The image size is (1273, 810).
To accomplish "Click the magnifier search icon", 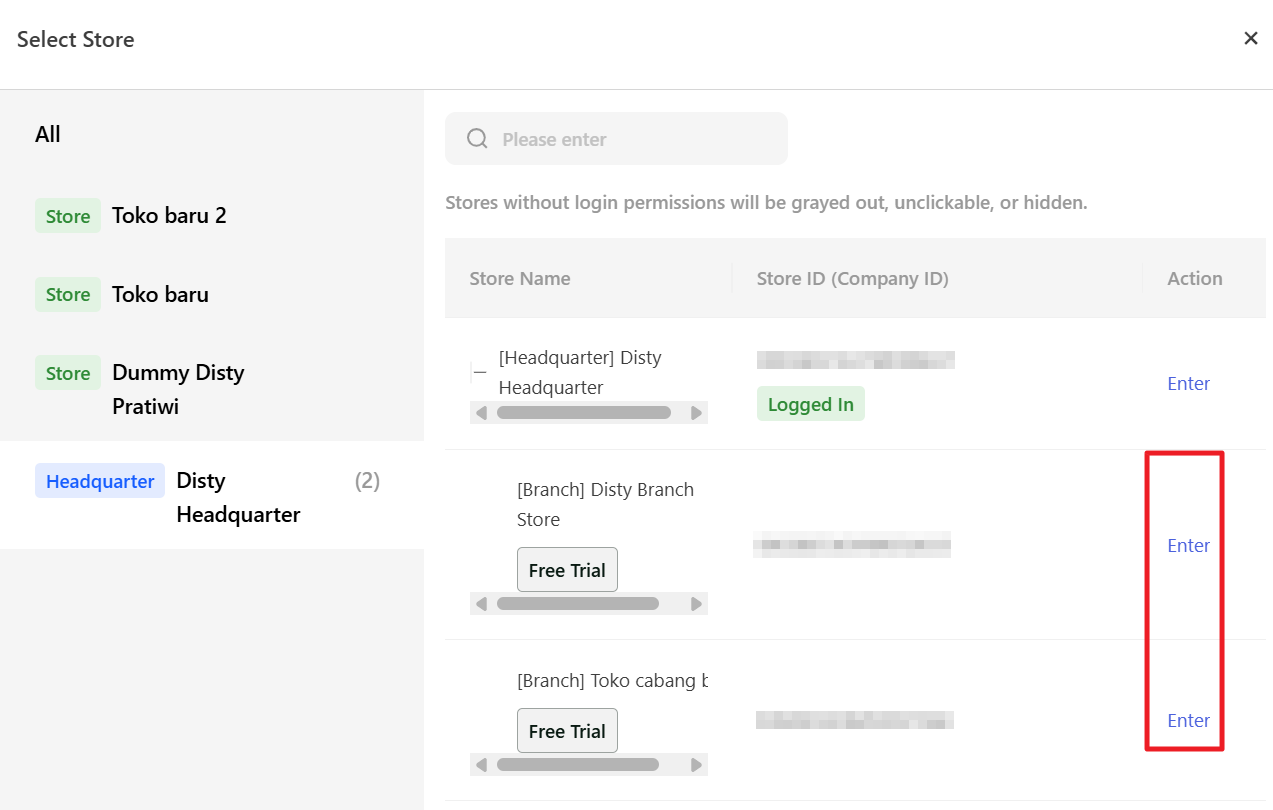I will [477, 139].
